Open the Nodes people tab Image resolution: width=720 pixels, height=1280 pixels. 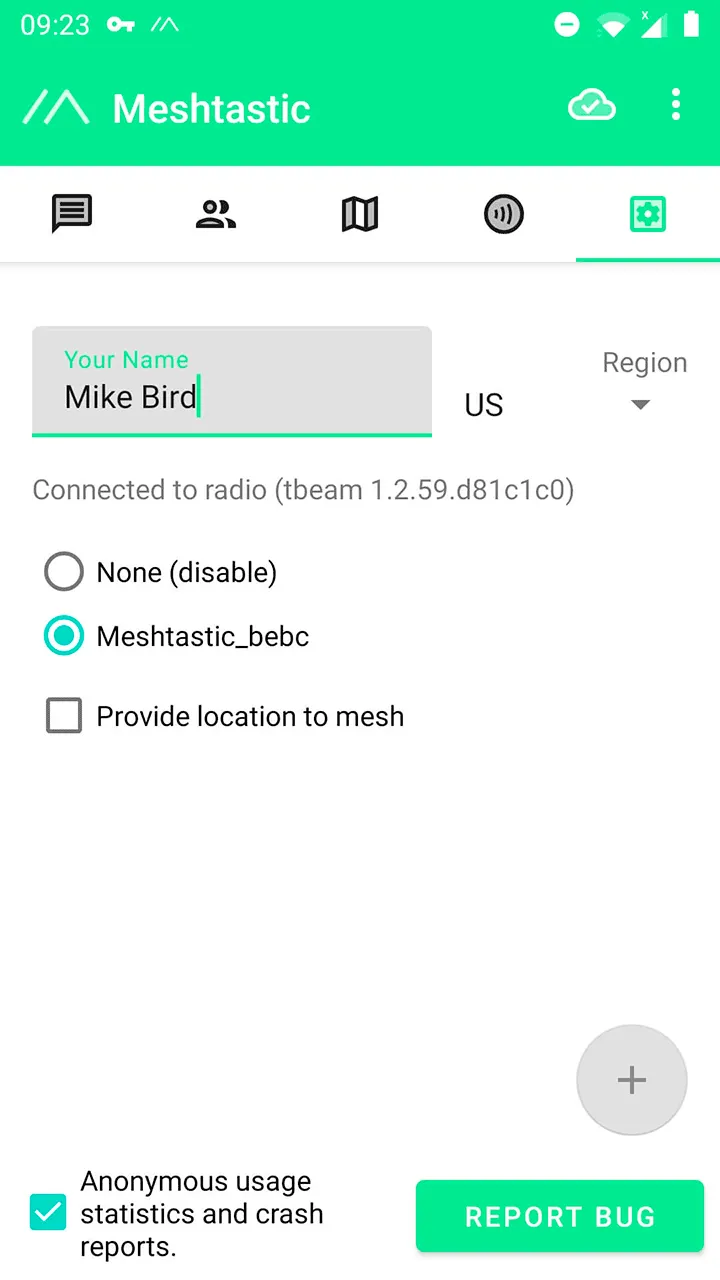tap(216, 214)
